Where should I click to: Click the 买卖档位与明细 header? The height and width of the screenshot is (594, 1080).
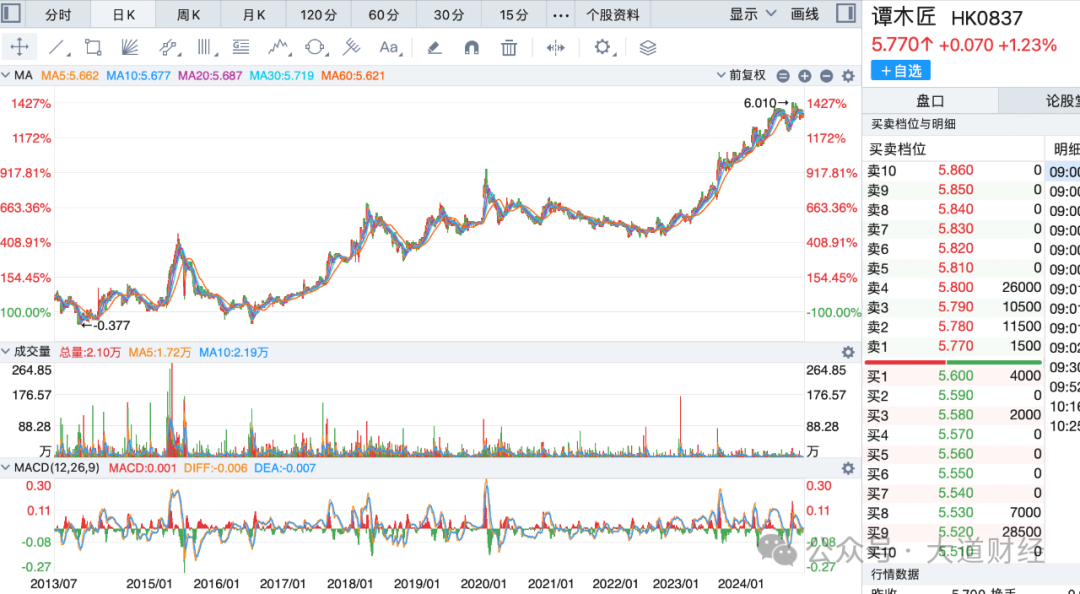click(913, 124)
